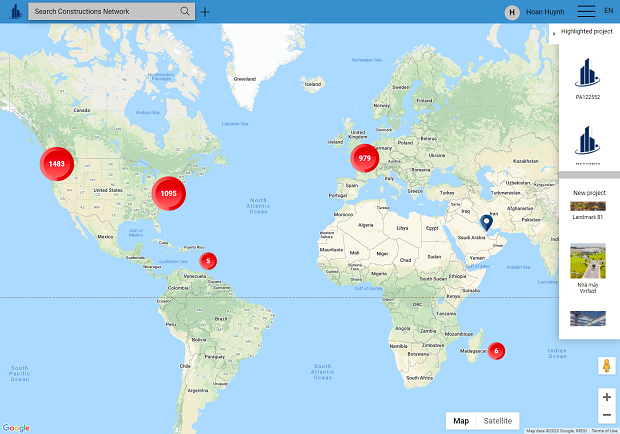
Task: Open the bottom new project thumbnail
Action: point(588,319)
